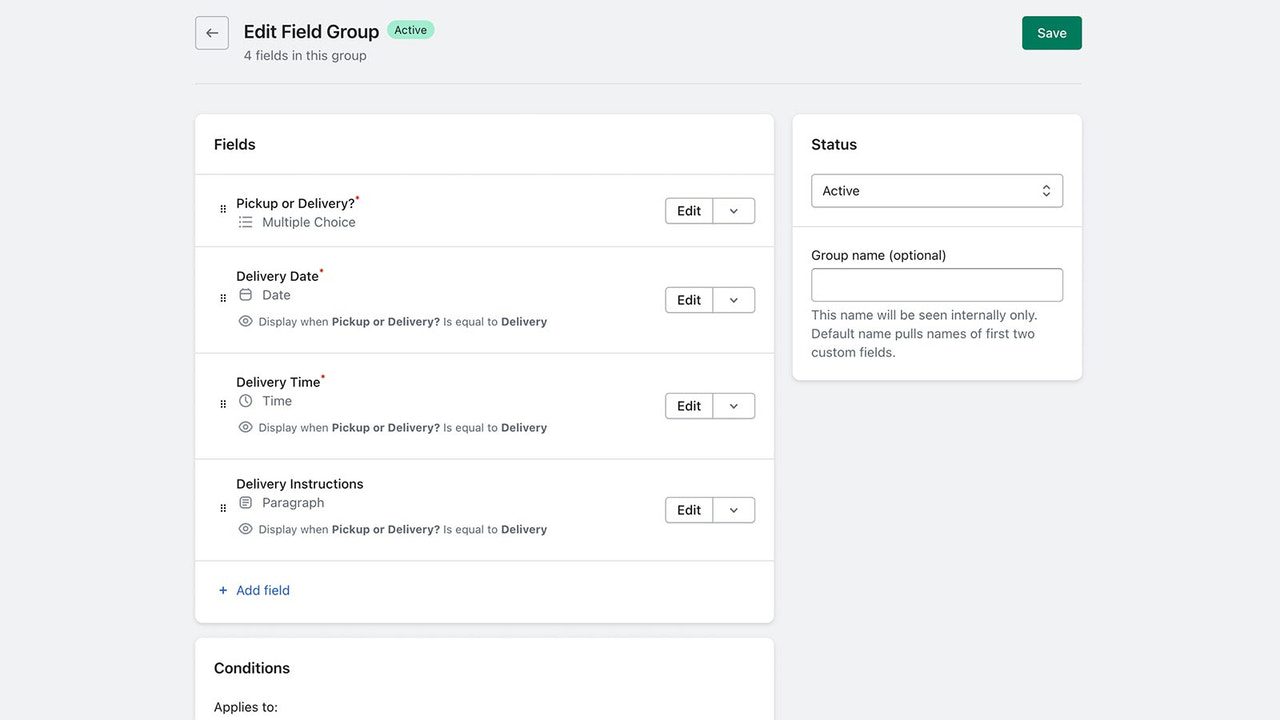Click inside the Group name input field
The height and width of the screenshot is (720, 1280).
tap(936, 284)
